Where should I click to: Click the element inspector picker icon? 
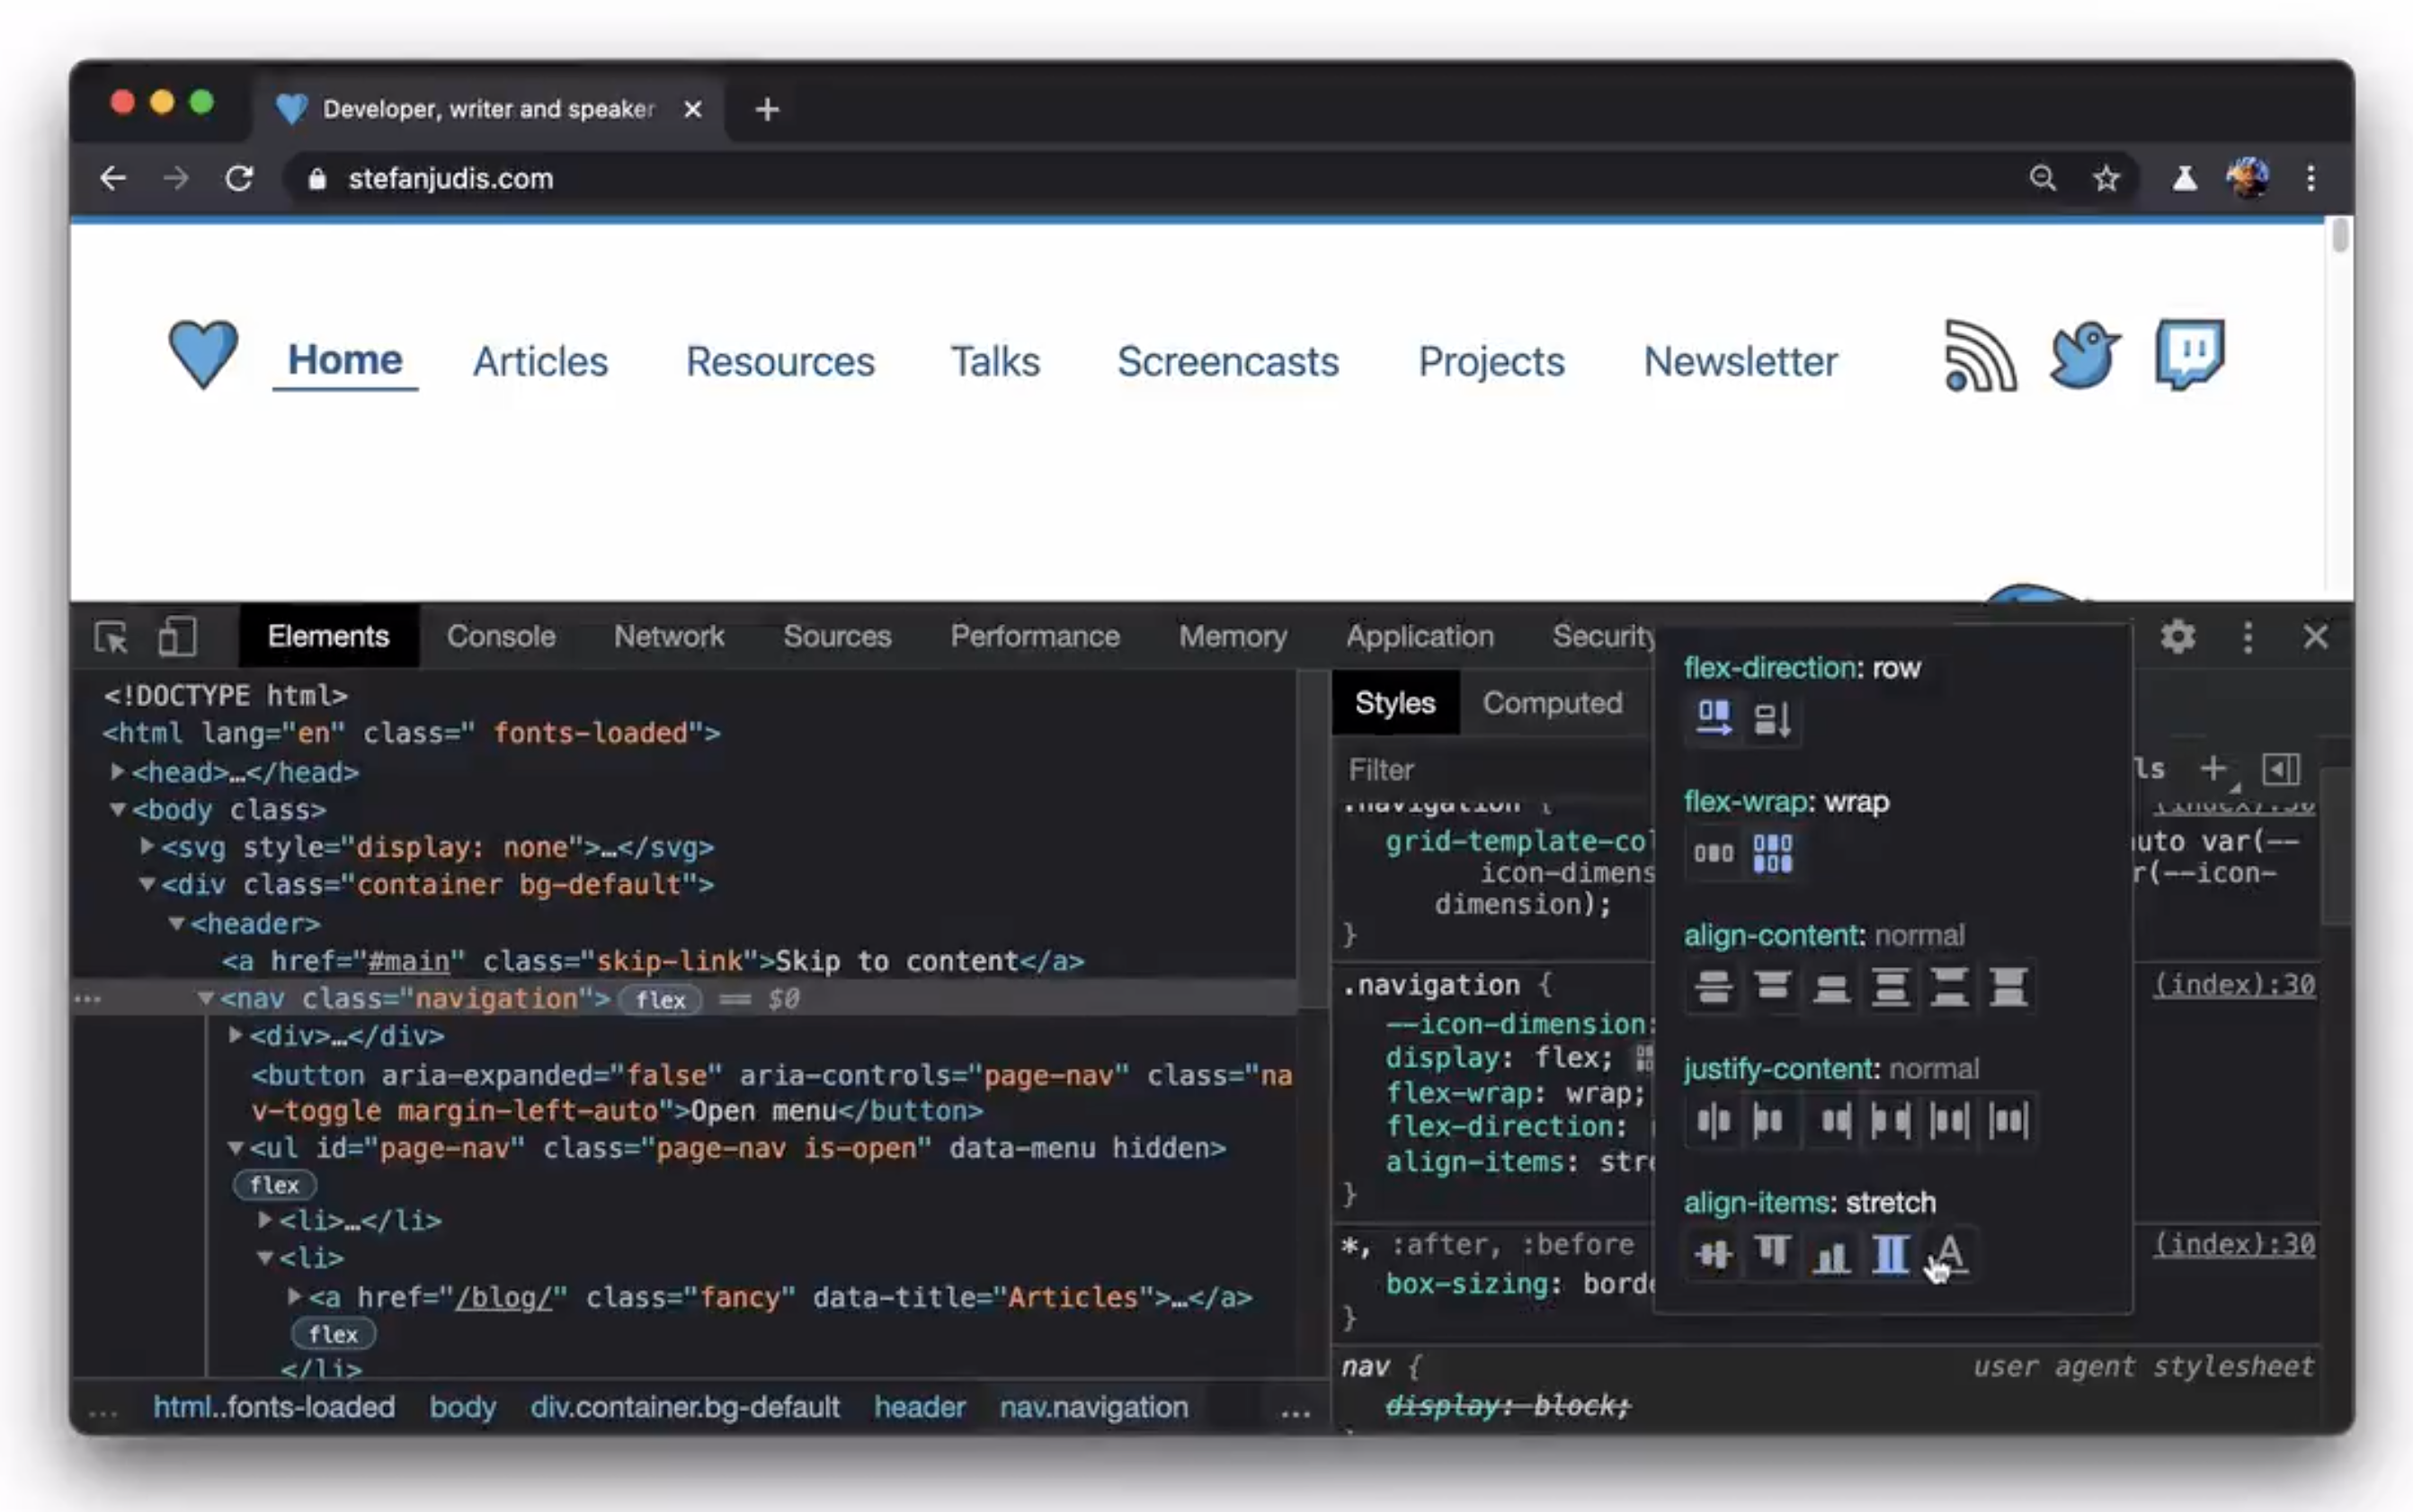click(x=111, y=636)
